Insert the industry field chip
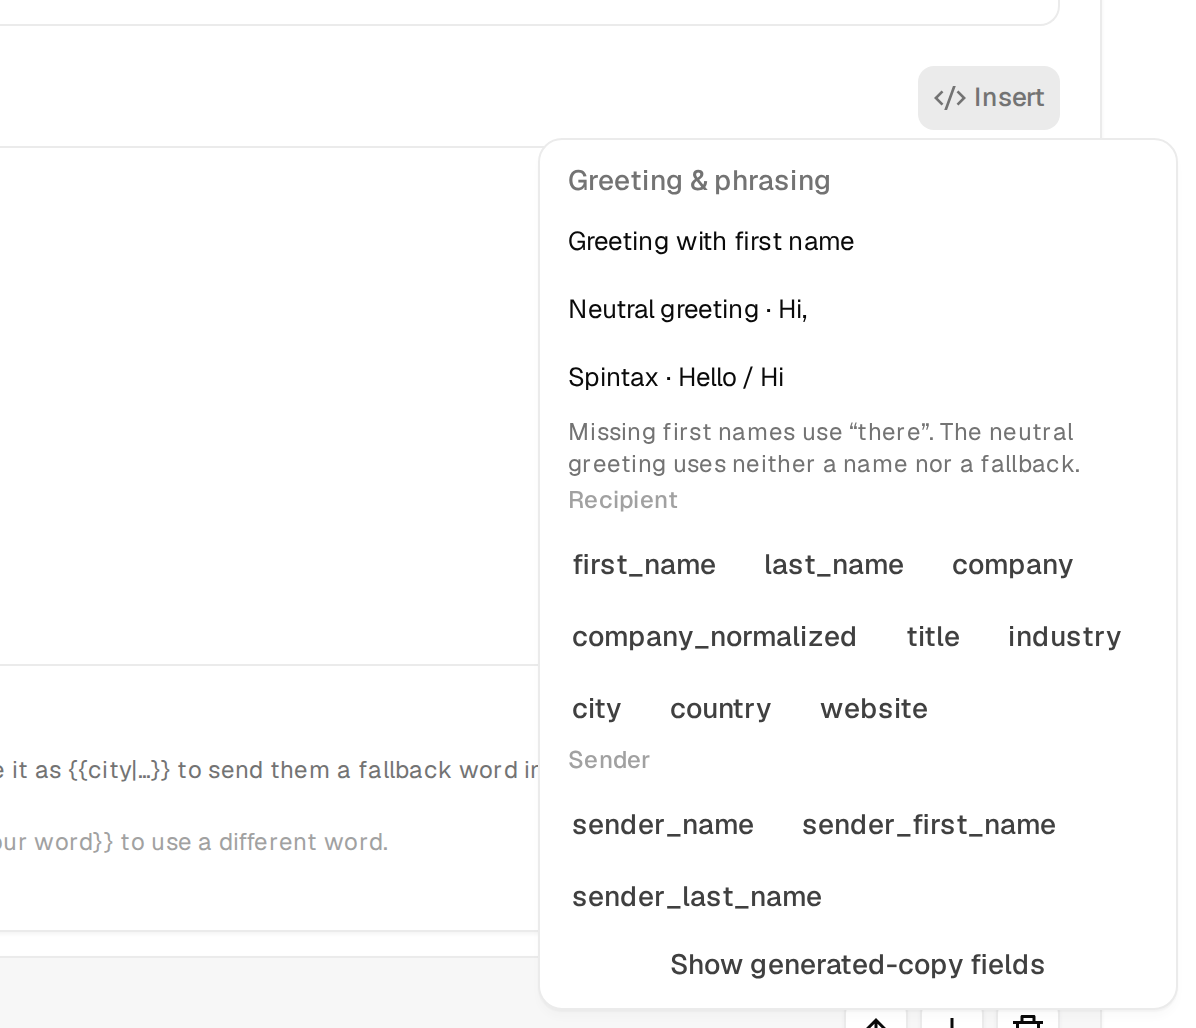1196x1028 pixels. pyautogui.click(x=1064, y=637)
